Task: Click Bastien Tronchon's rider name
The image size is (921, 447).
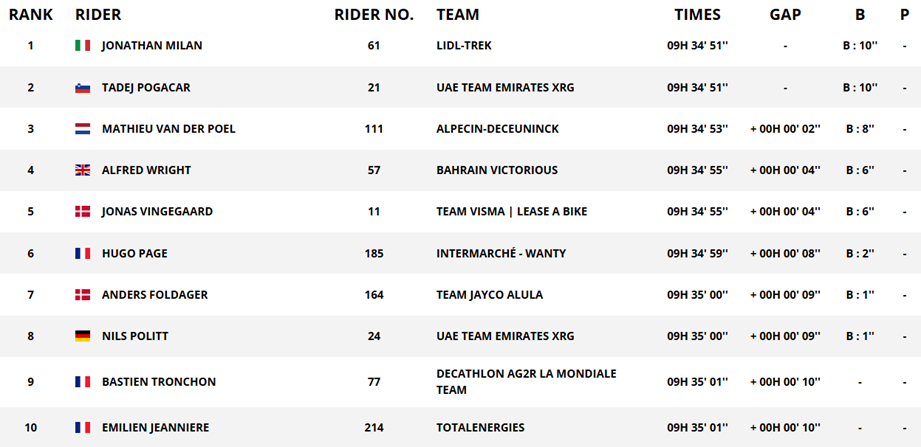Action: click(x=159, y=382)
